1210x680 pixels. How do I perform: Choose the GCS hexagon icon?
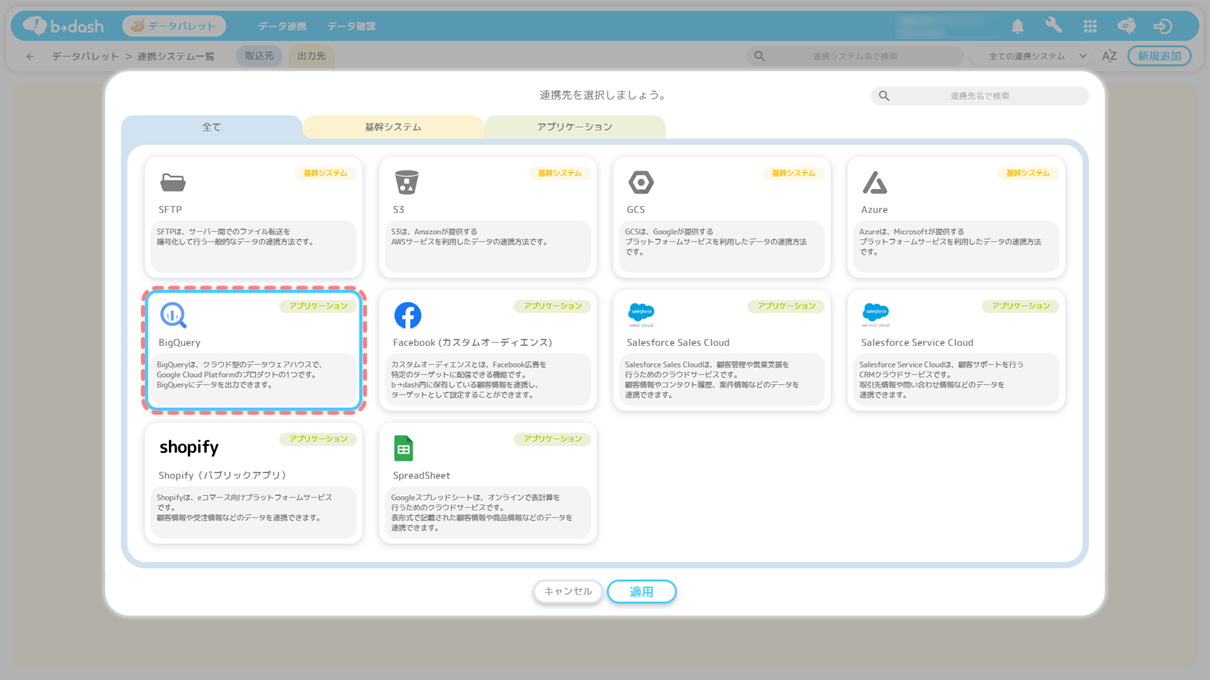coord(641,182)
